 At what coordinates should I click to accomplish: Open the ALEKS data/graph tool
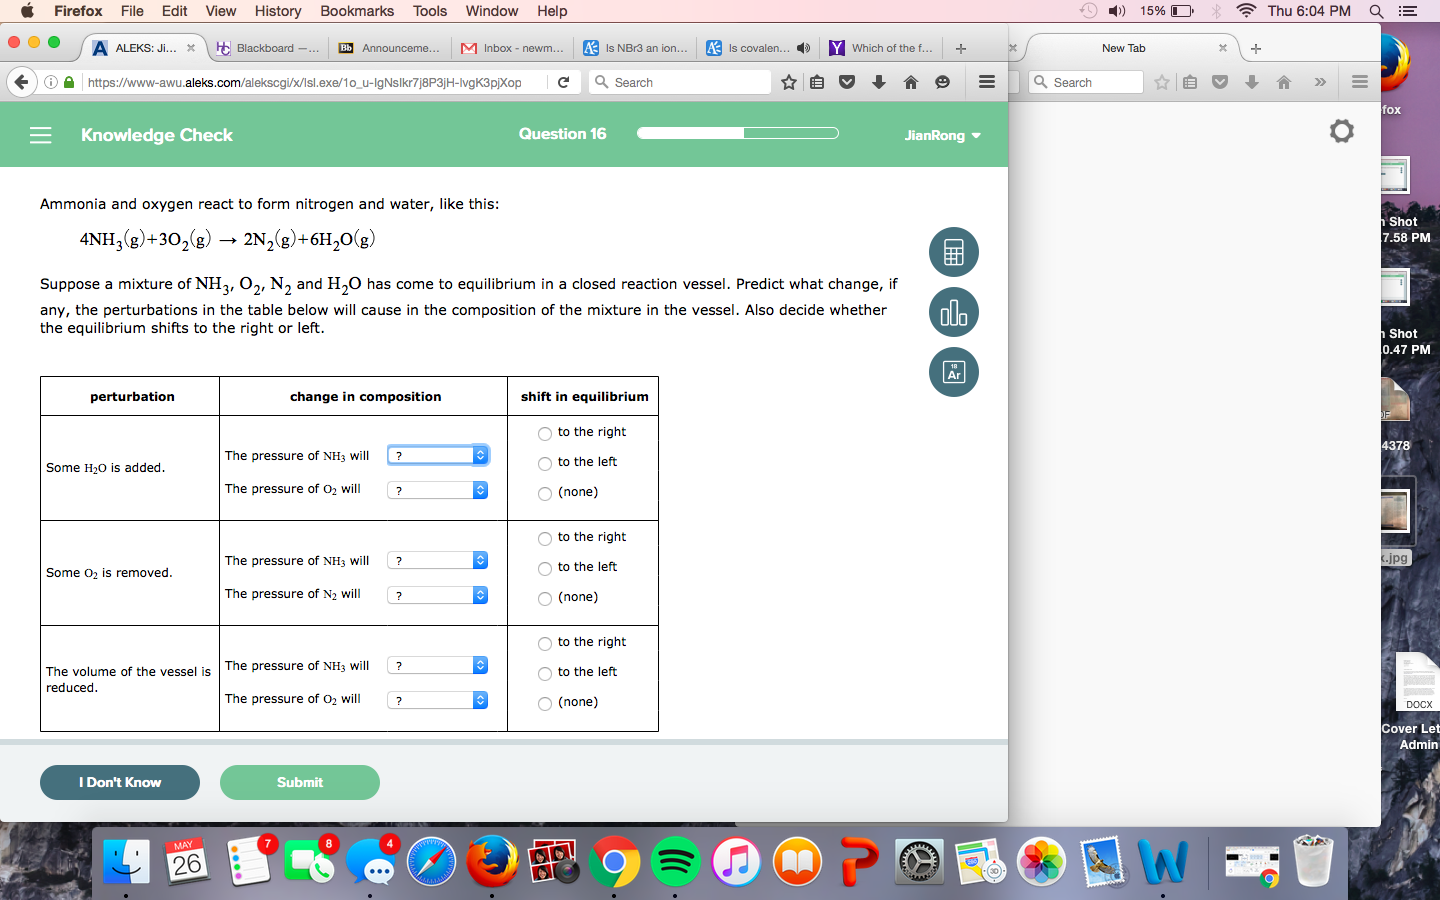click(953, 312)
